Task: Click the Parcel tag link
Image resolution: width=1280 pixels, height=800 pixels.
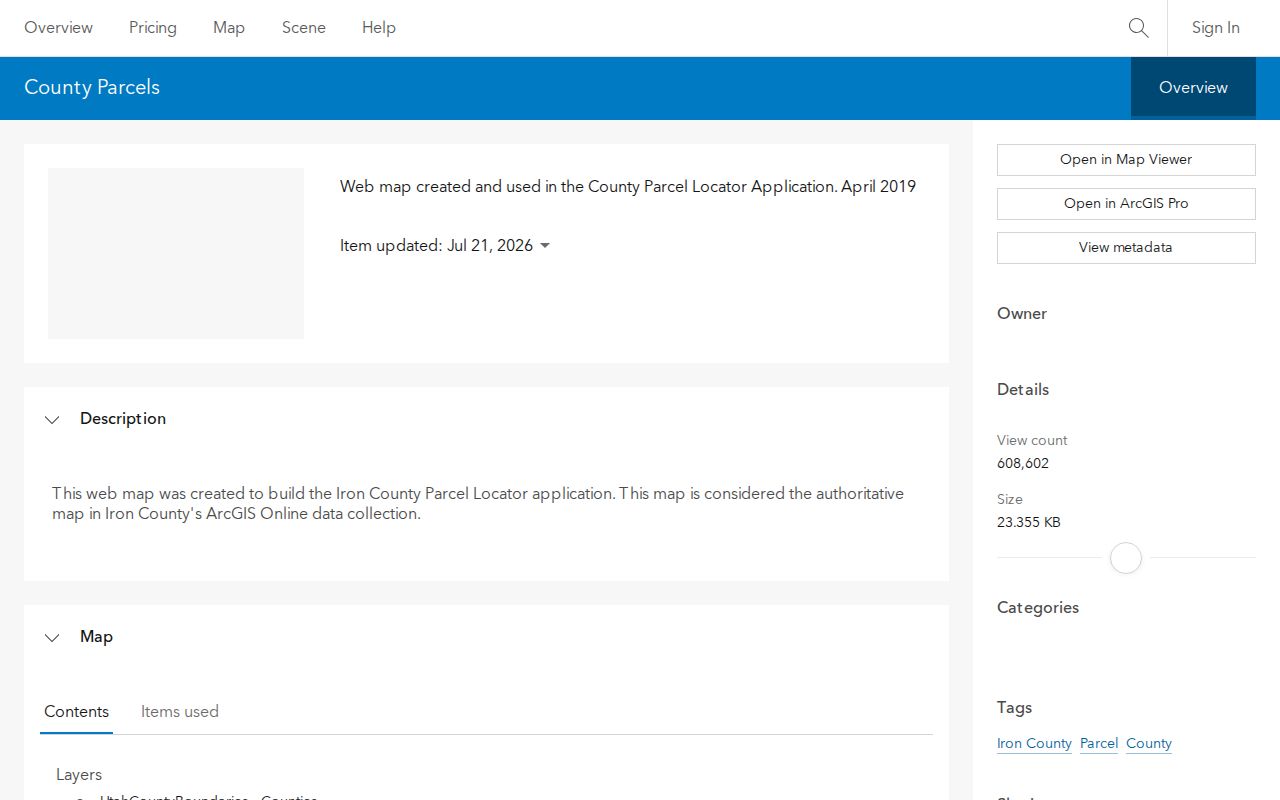Action: point(1099,744)
